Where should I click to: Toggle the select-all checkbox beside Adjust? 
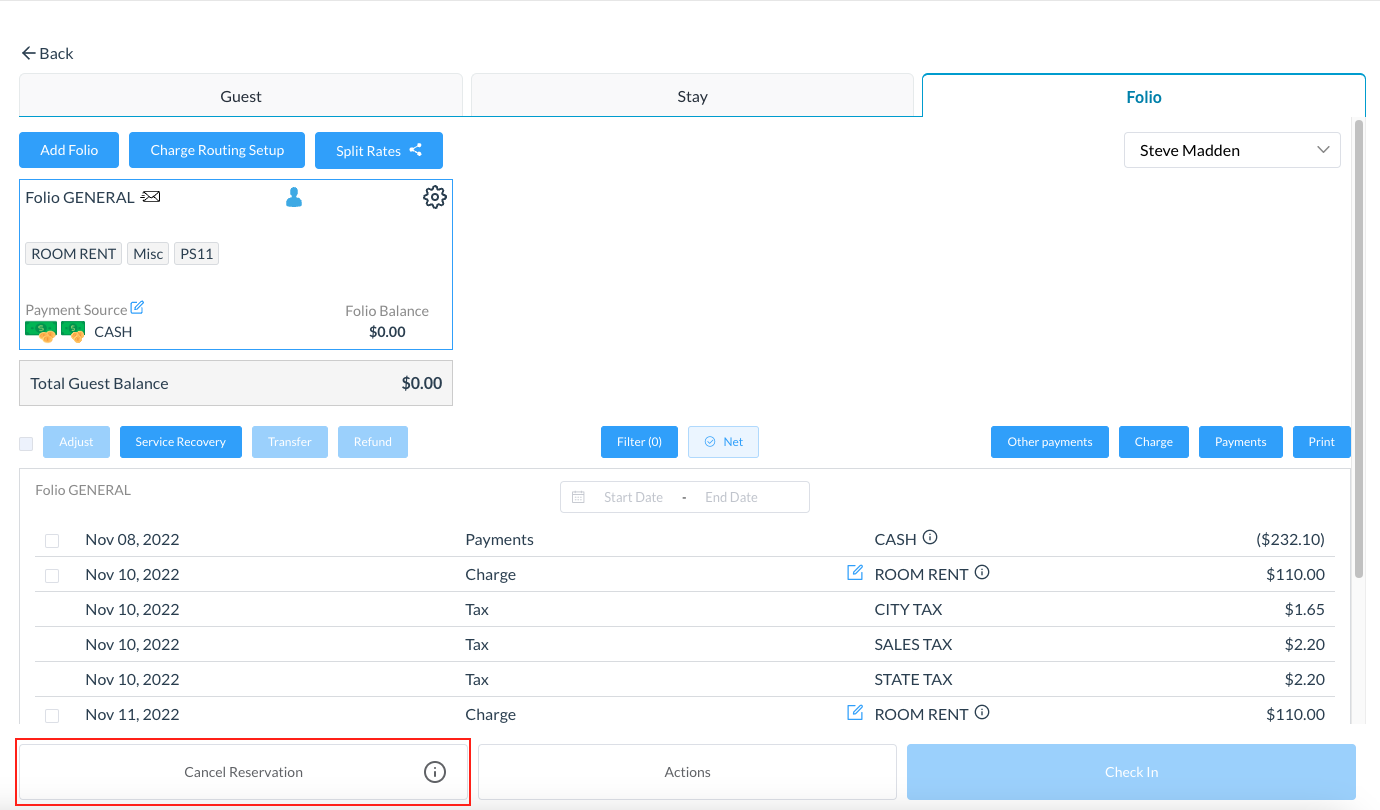[x=26, y=443]
